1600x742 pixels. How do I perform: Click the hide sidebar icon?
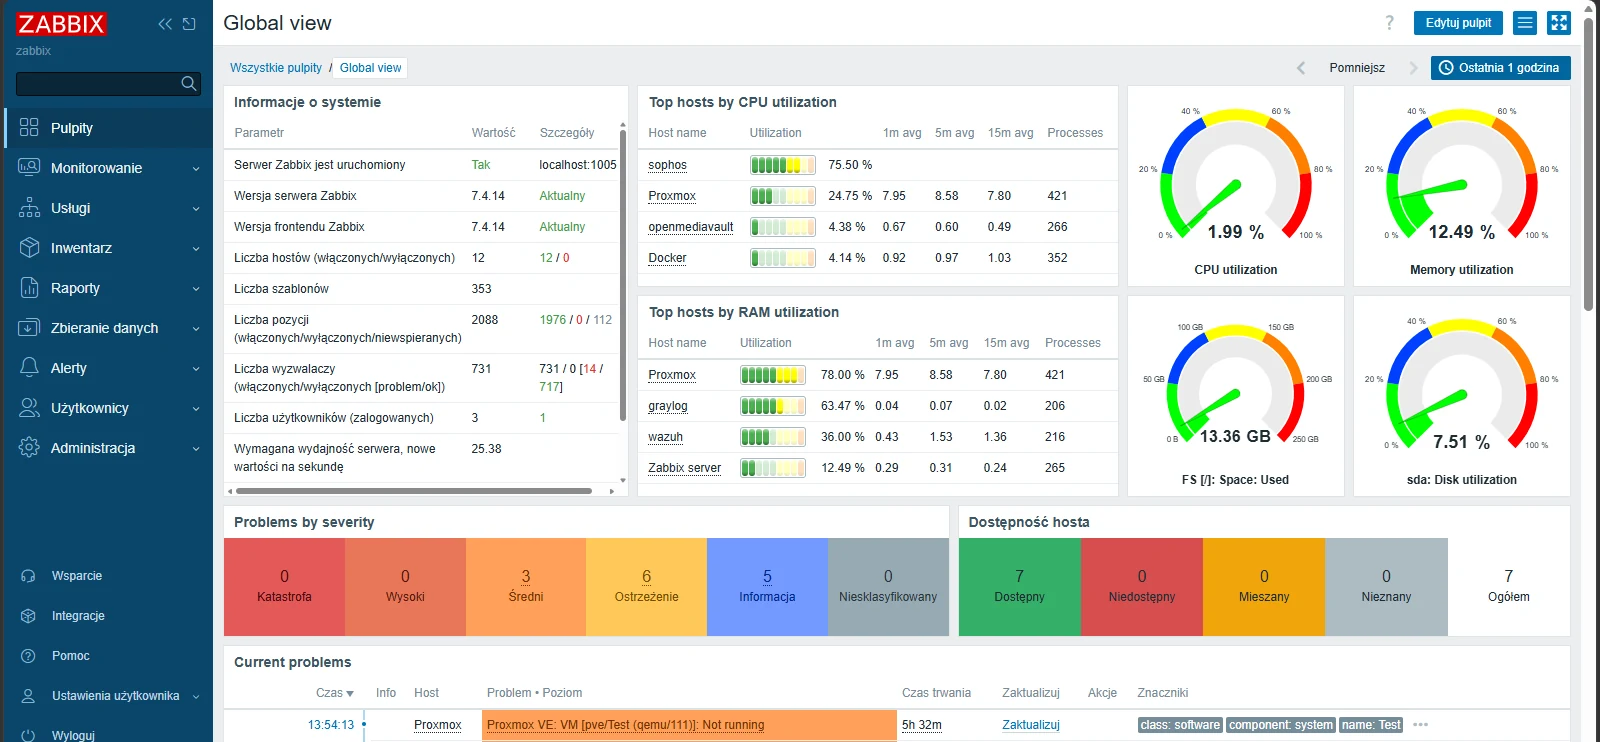pyautogui.click(x=189, y=24)
